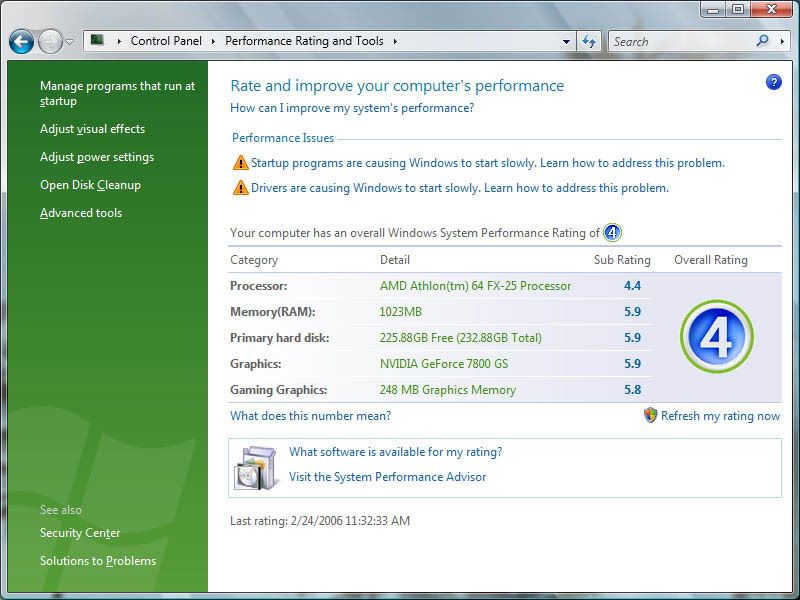Expand the chevron after Control Panel breadcrumb
Viewport: 800px width, 600px height.
point(212,42)
